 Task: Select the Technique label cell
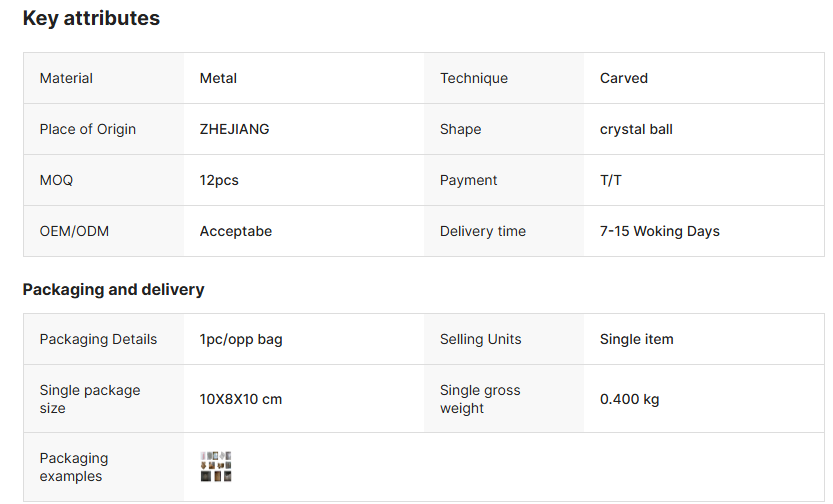[x=473, y=78]
